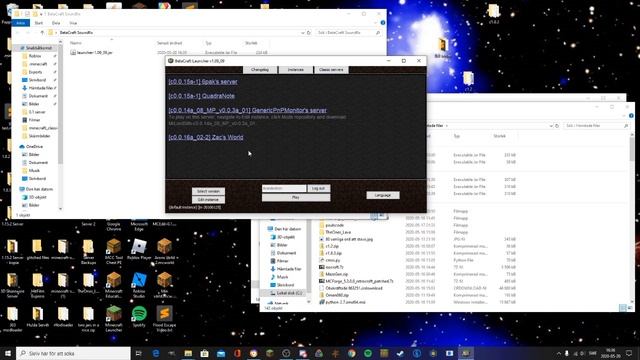Image resolution: width=640 pixels, height=360 pixels.
Task: Open the Roblox folder in quick access
Action: coord(35,56)
